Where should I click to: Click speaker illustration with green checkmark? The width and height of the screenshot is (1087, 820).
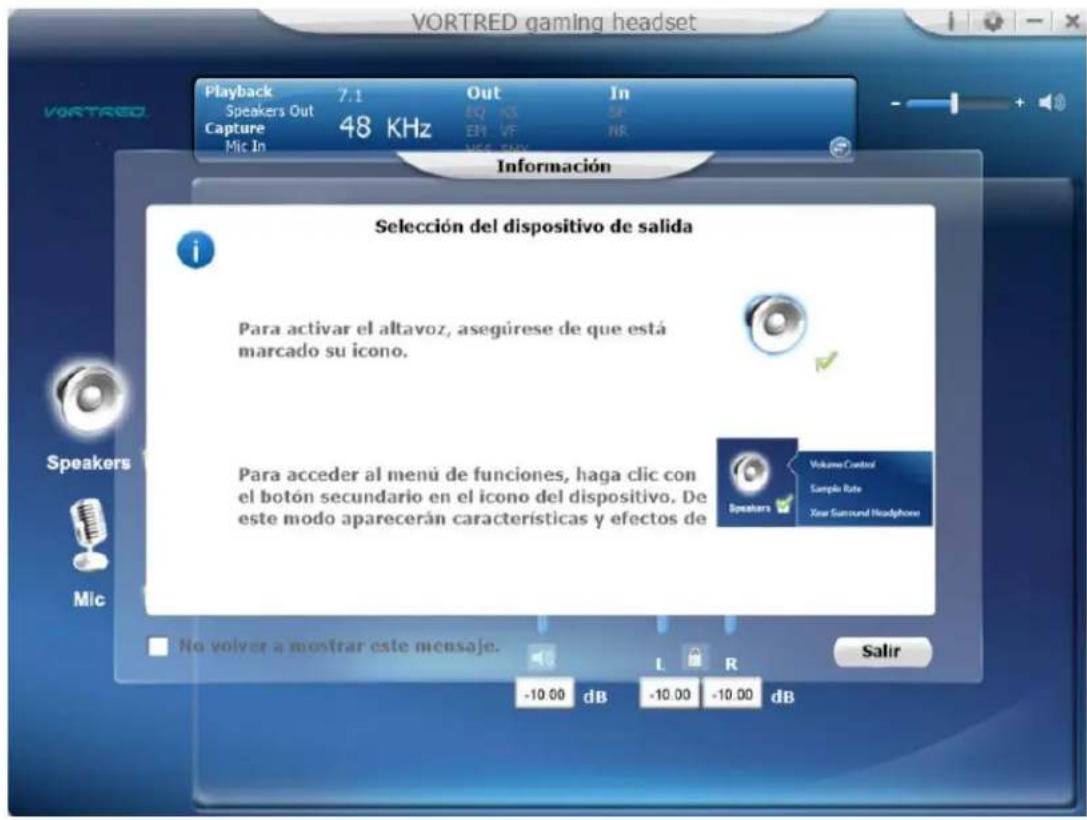(x=789, y=333)
